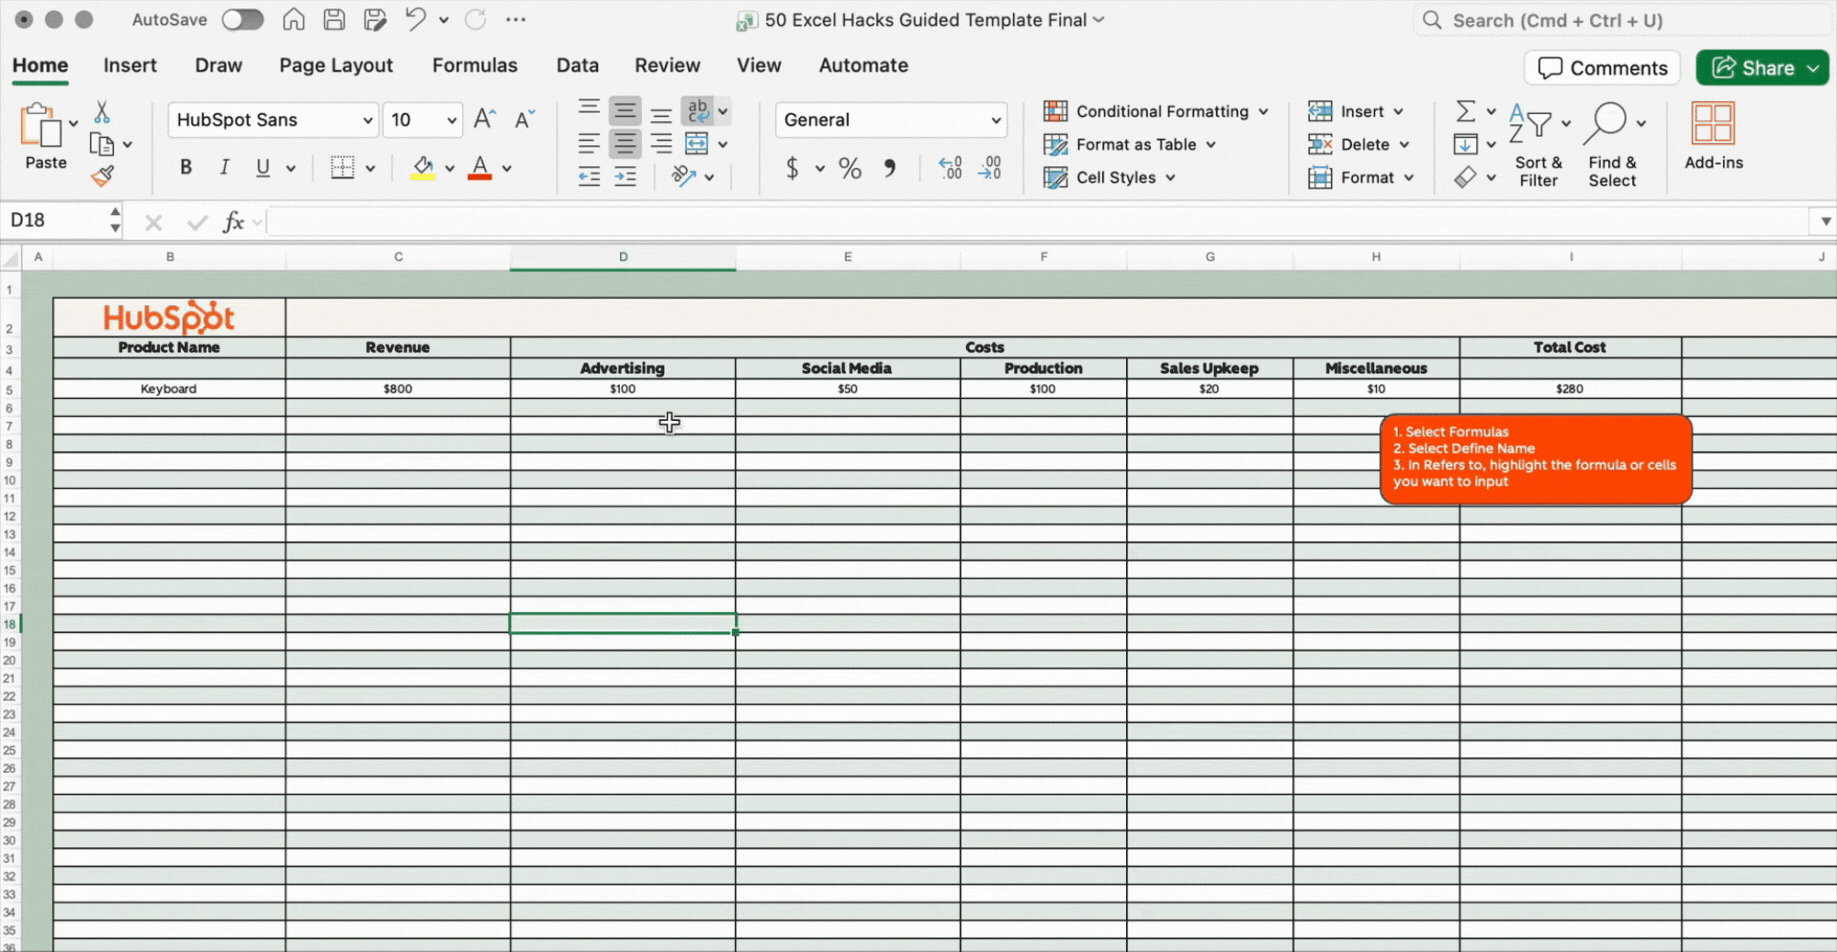Click the green Share button
1837x952 pixels.
[x=1761, y=67]
